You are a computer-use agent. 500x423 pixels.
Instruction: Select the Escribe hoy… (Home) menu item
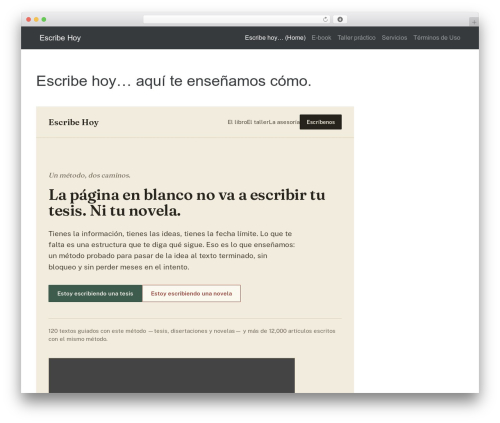point(275,38)
